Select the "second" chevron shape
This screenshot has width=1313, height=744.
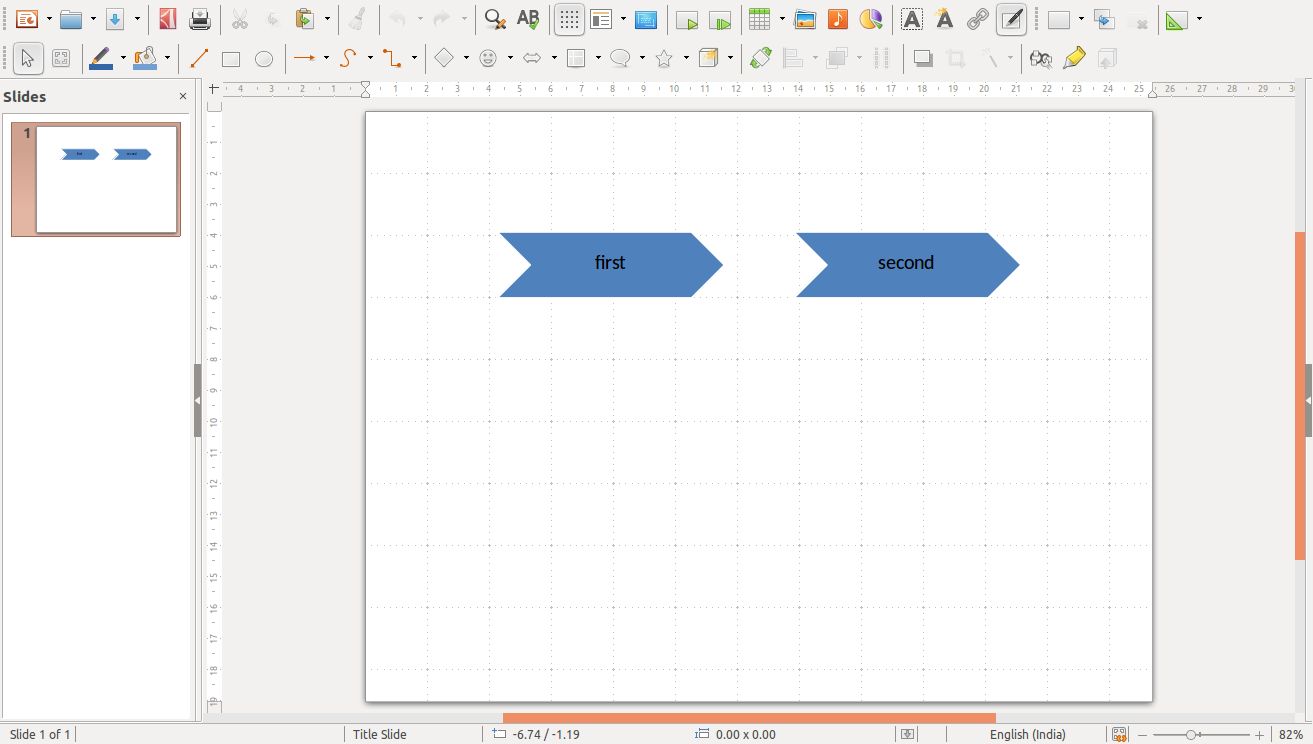pyautogui.click(x=907, y=265)
